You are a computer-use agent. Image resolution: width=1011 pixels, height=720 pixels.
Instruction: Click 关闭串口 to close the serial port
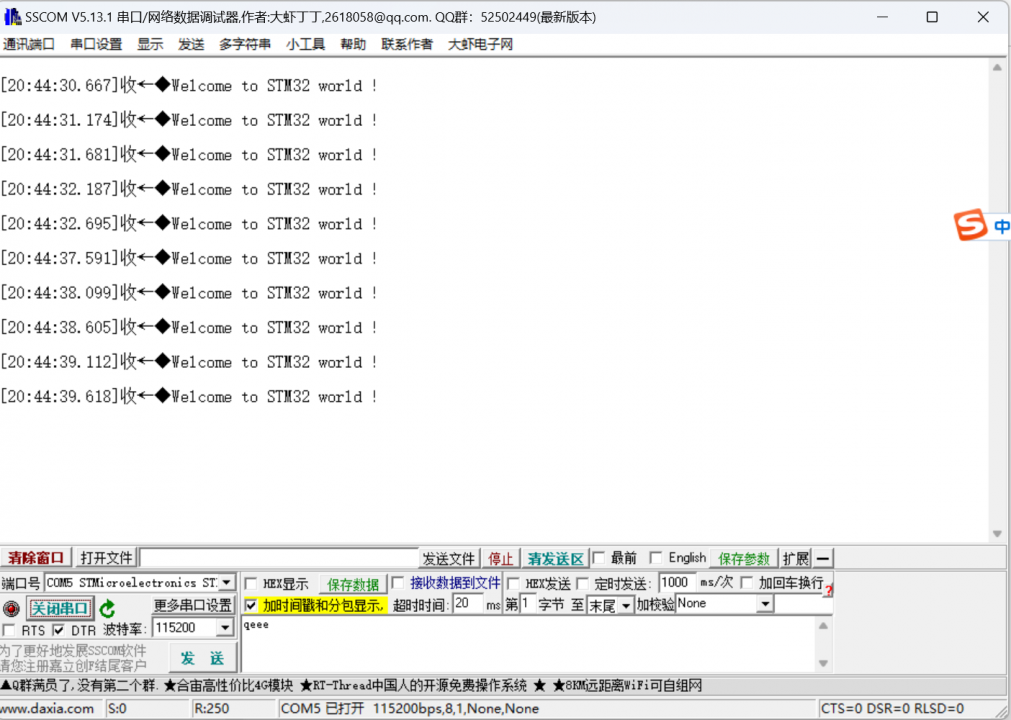(62, 608)
